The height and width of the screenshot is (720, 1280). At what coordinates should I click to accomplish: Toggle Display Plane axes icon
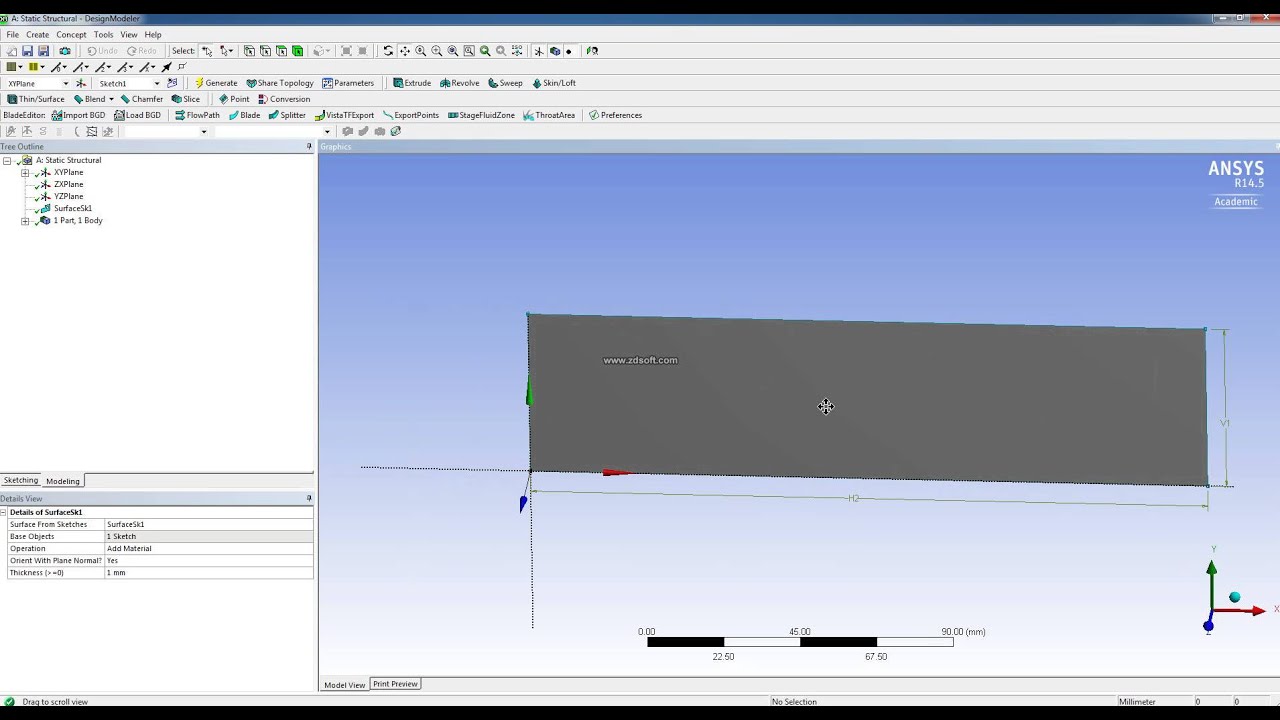click(538, 51)
